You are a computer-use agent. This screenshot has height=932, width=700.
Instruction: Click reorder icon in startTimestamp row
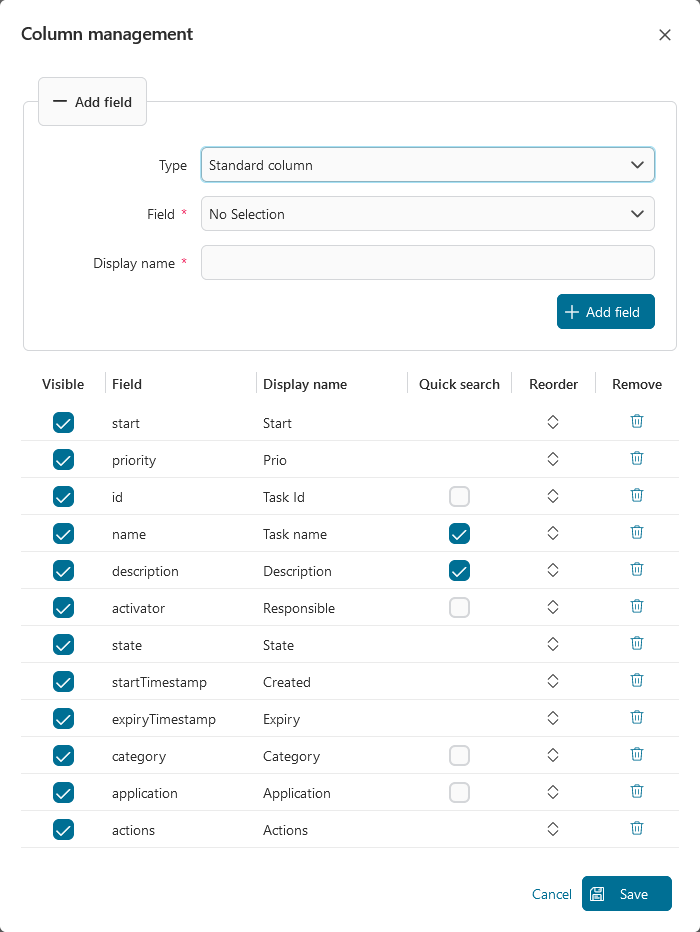553,681
